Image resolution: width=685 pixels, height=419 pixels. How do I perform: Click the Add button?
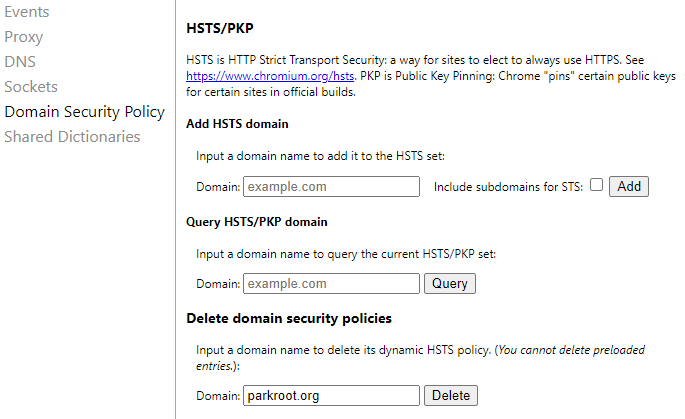pos(629,187)
